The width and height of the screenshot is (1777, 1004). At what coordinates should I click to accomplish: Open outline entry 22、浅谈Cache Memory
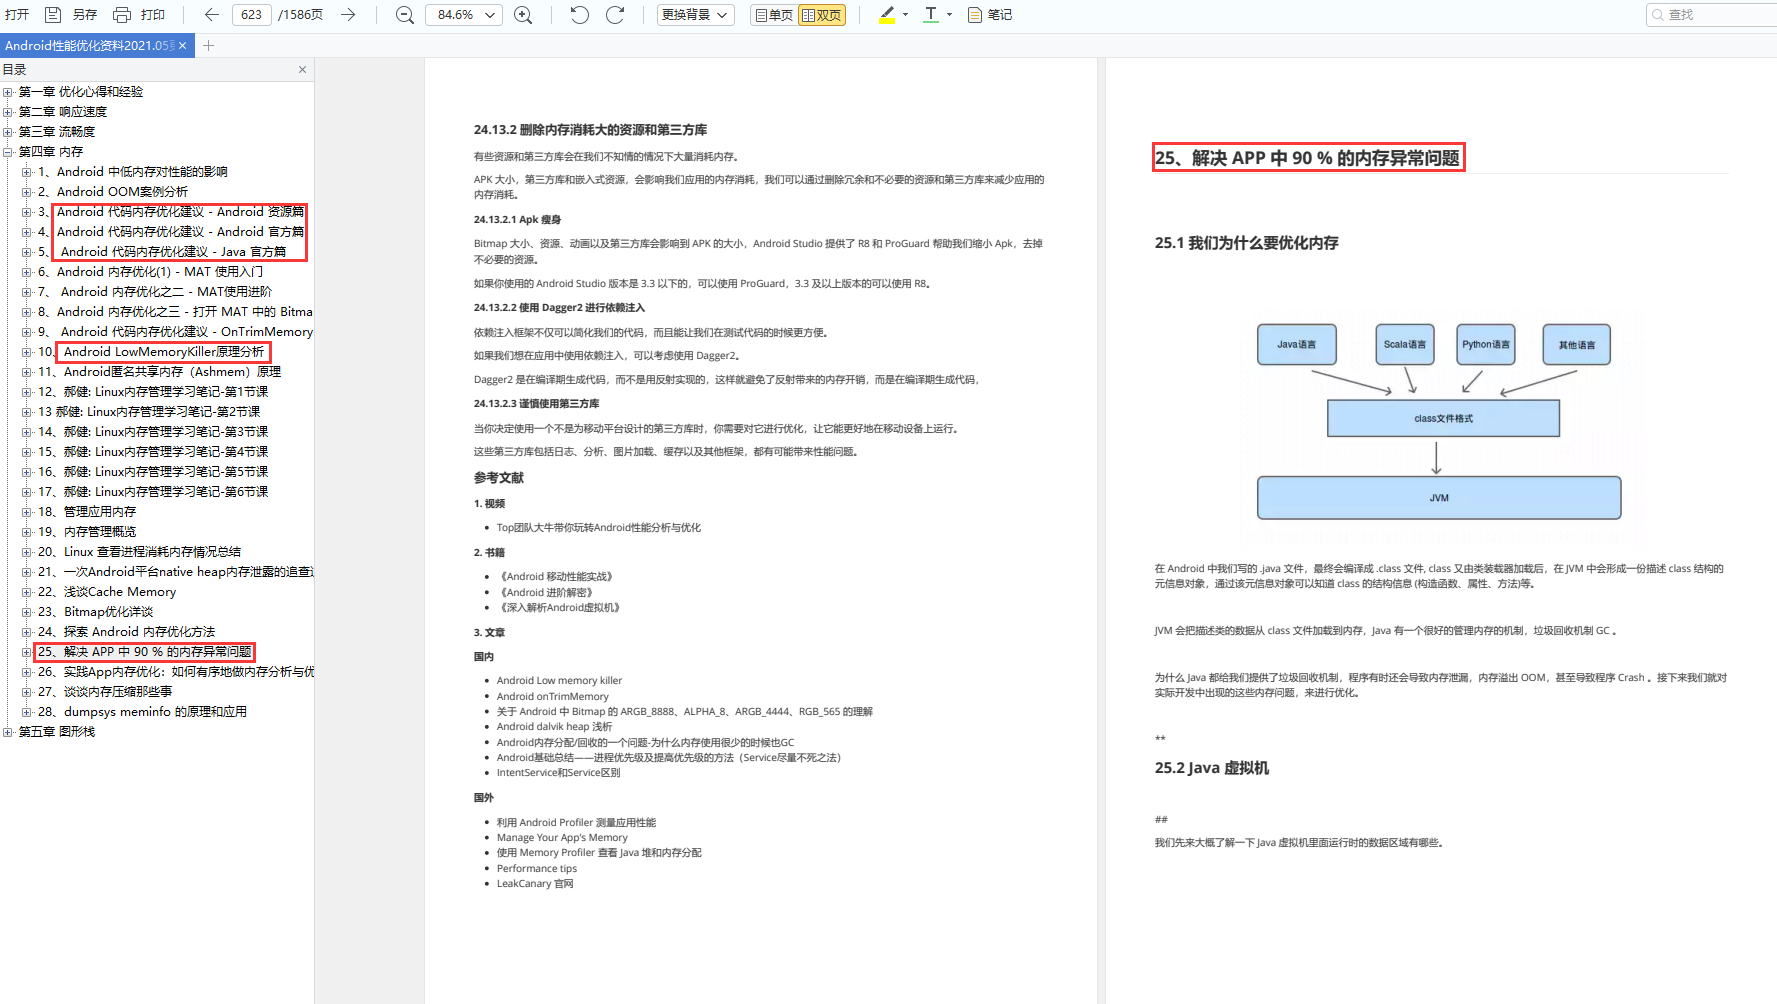tap(107, 592)
